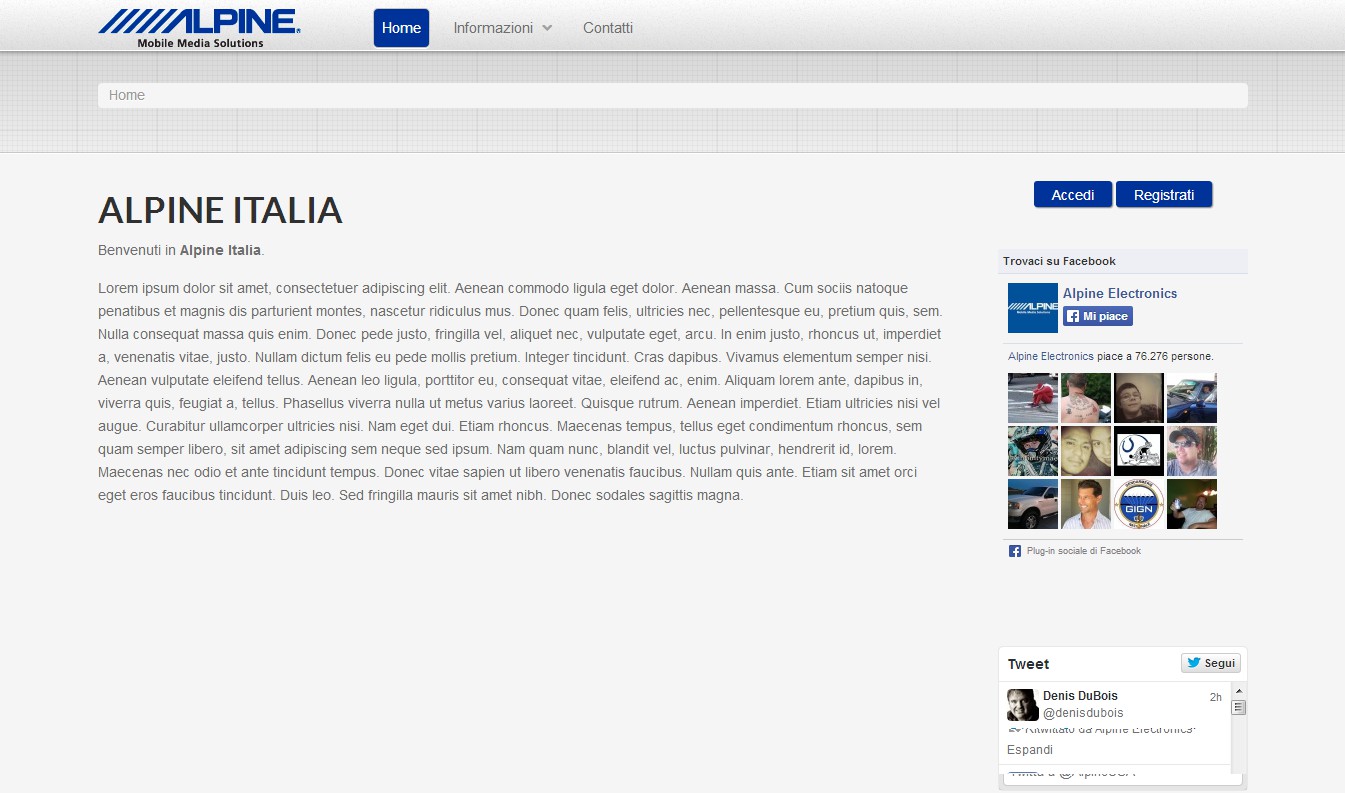Open Plug-in sociale di Facebook link
Image resolution: width=1345 pixels, height=793 pixels.
(x=1084, y=551)
